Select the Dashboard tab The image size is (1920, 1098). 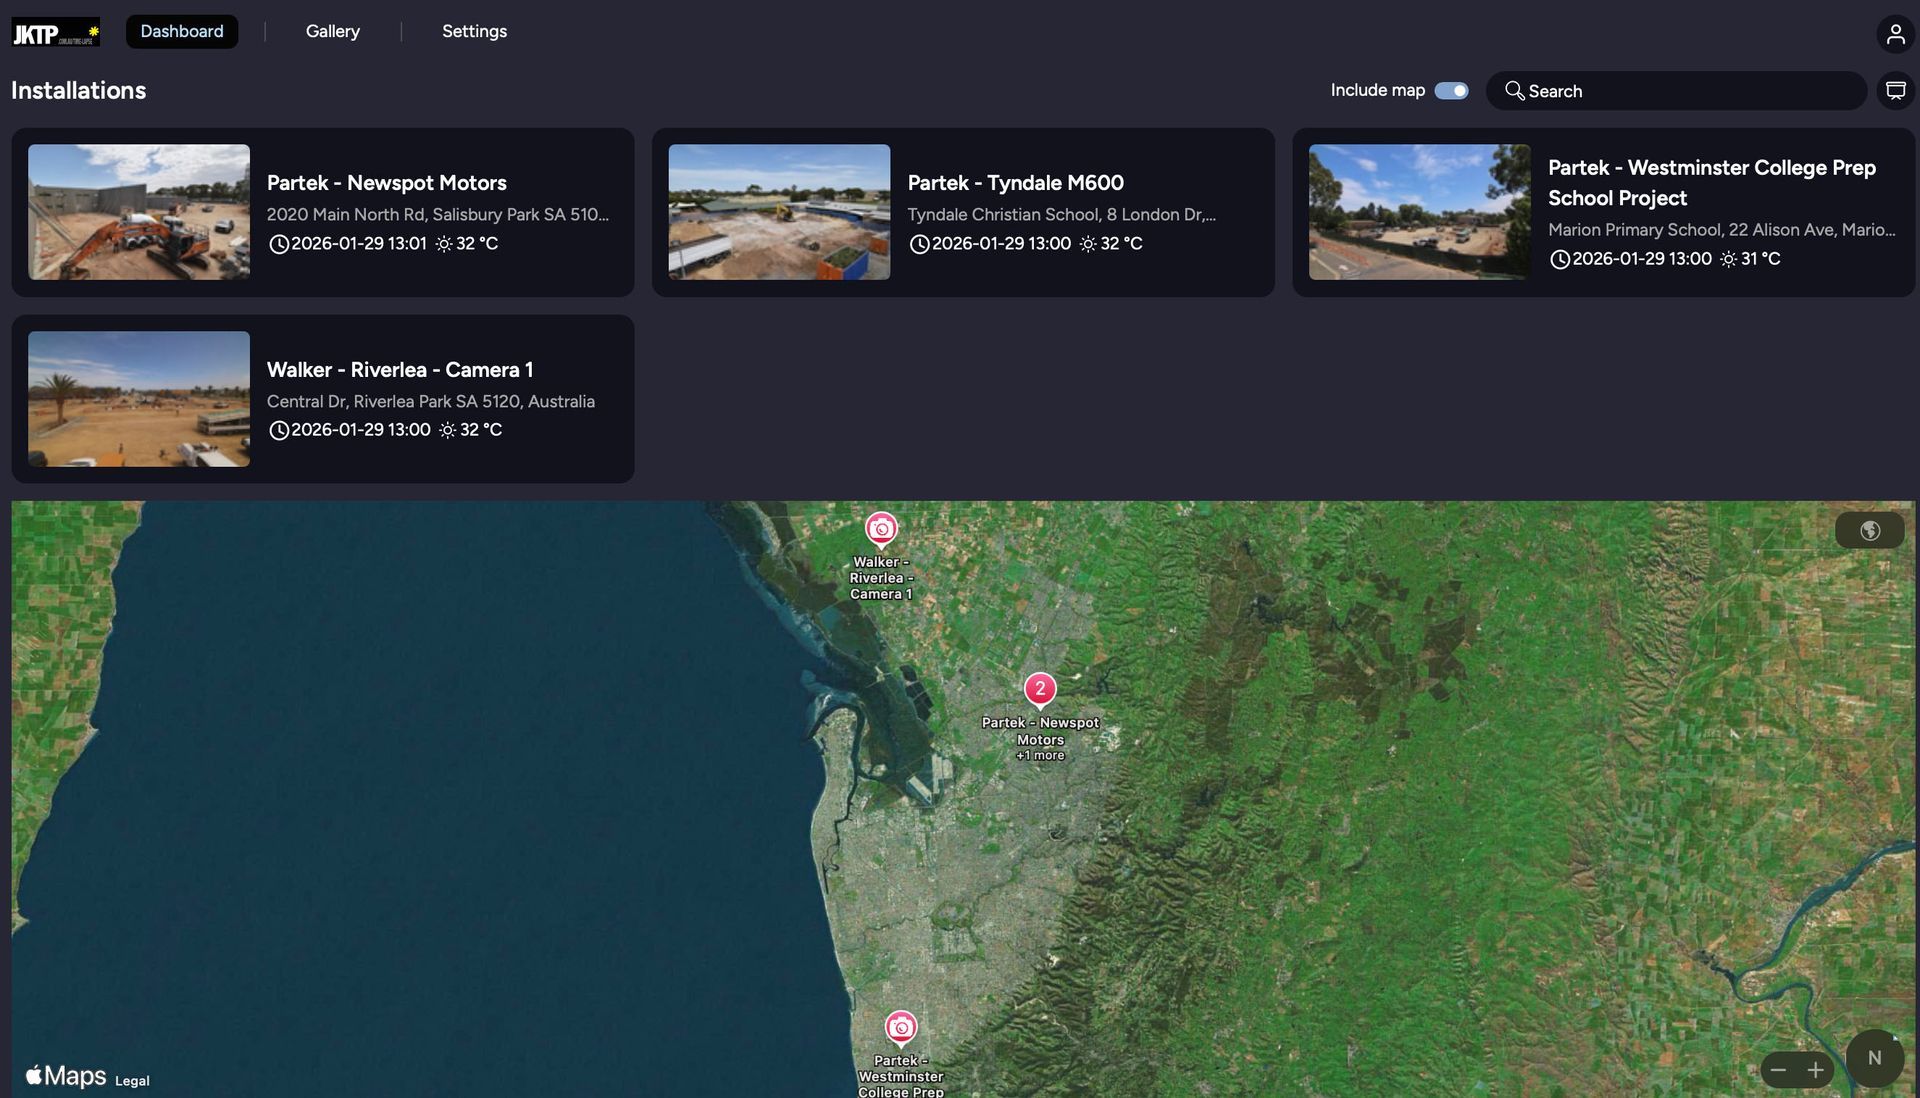click(x=182, y=32)
